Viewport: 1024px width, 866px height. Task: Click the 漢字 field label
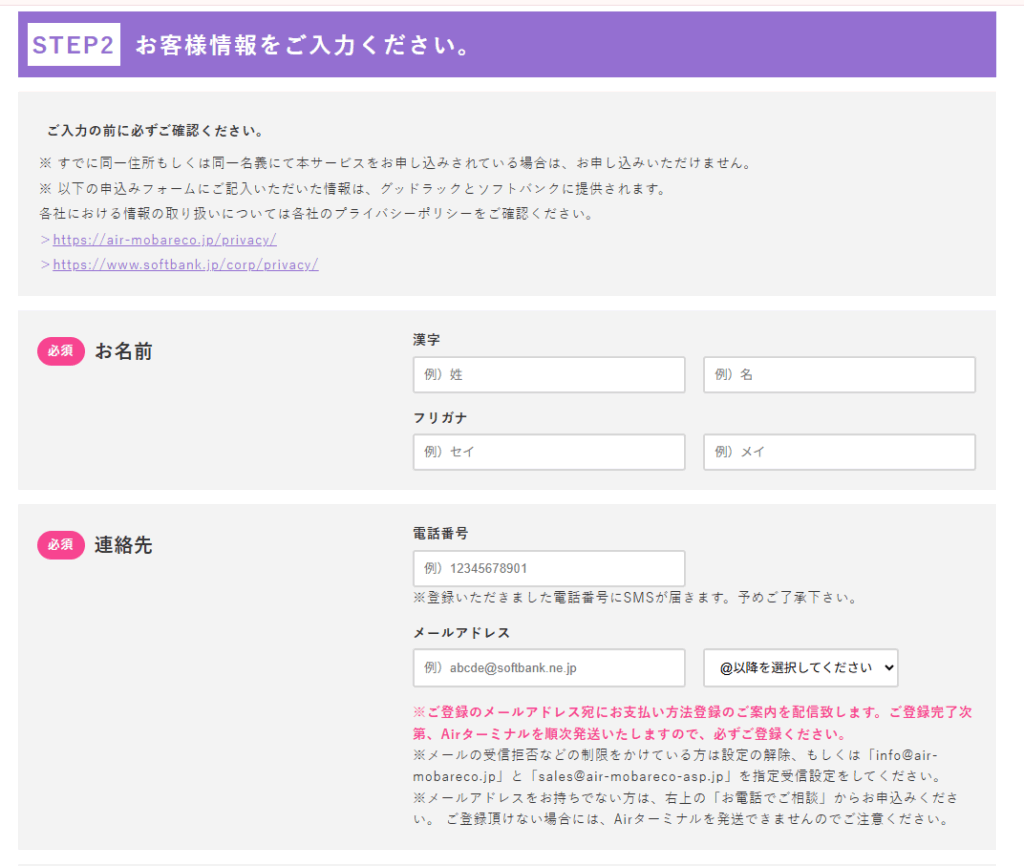coord(426,340)
